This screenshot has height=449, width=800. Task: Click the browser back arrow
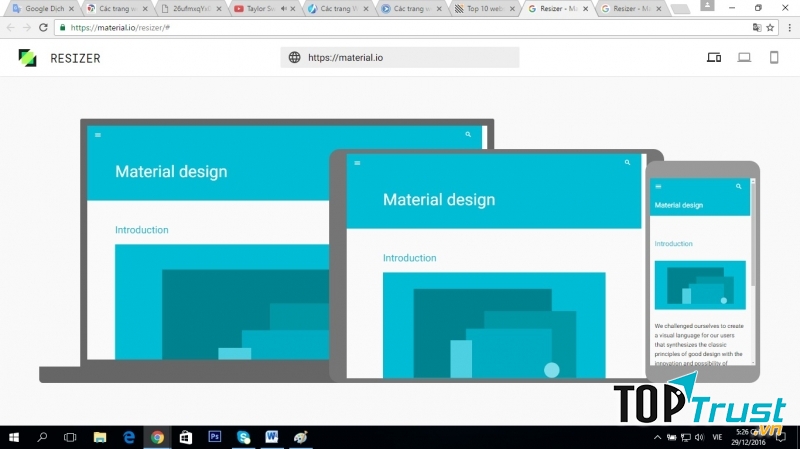tap(11, 28)
